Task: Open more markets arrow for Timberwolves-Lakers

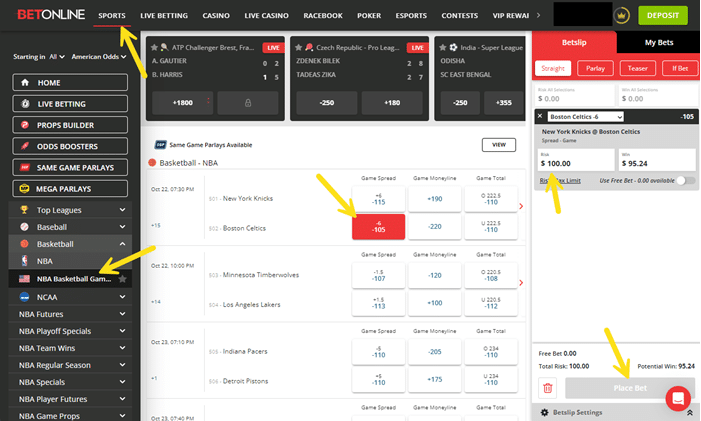Action: click(x=521, y=283)
